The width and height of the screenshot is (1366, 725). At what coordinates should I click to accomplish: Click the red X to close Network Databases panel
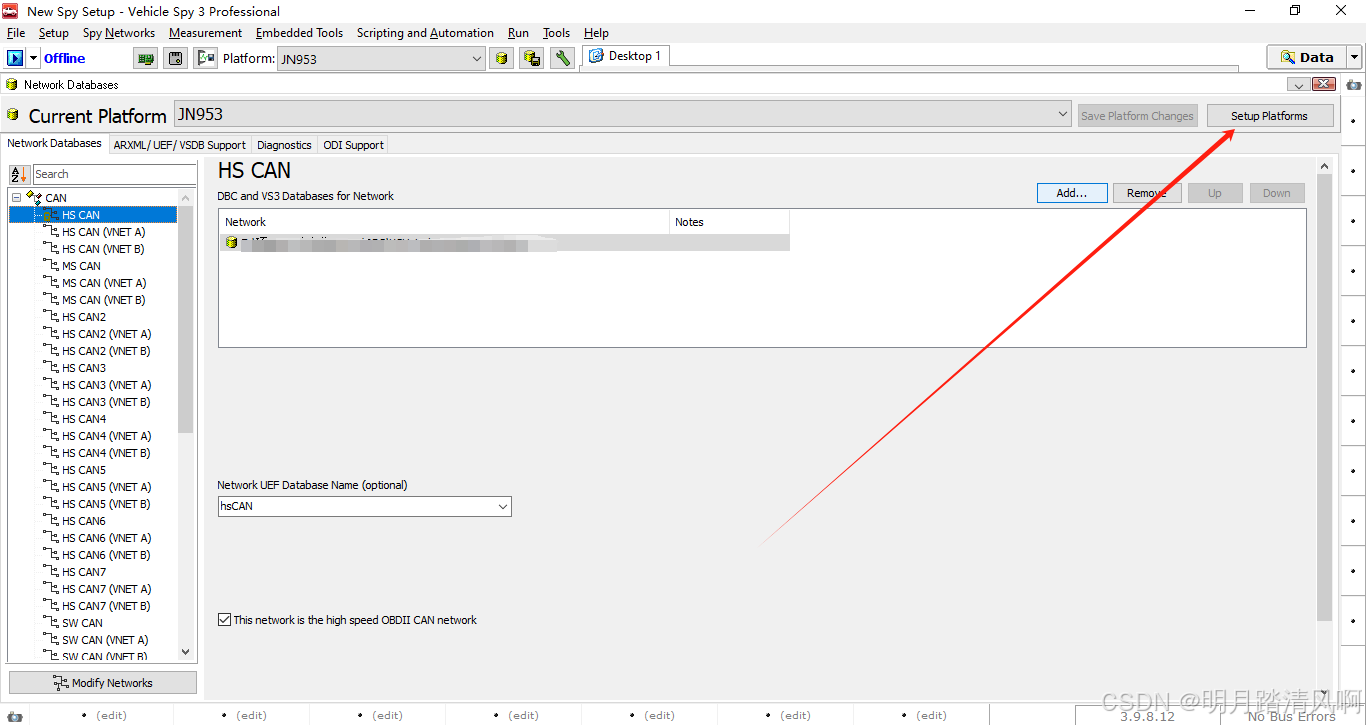coord(1325,84)
